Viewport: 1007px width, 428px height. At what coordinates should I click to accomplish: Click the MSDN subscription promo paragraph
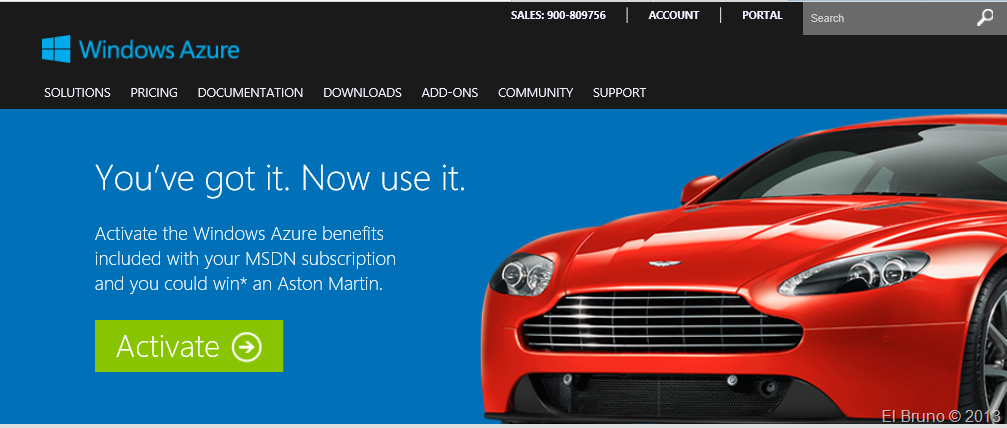click(245, 258)
